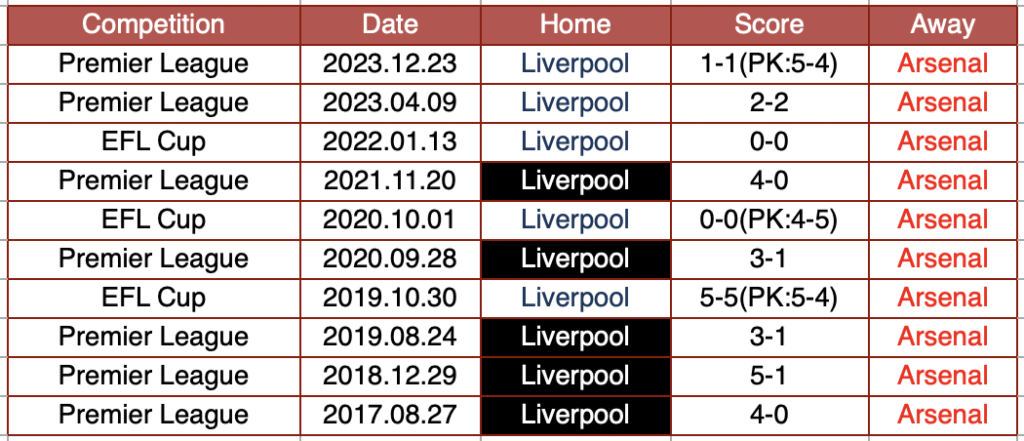1024x441 pixels.
Task: Select the Arsenal cell in the 2018.12.29 row
Action: [x=942, y=376]
